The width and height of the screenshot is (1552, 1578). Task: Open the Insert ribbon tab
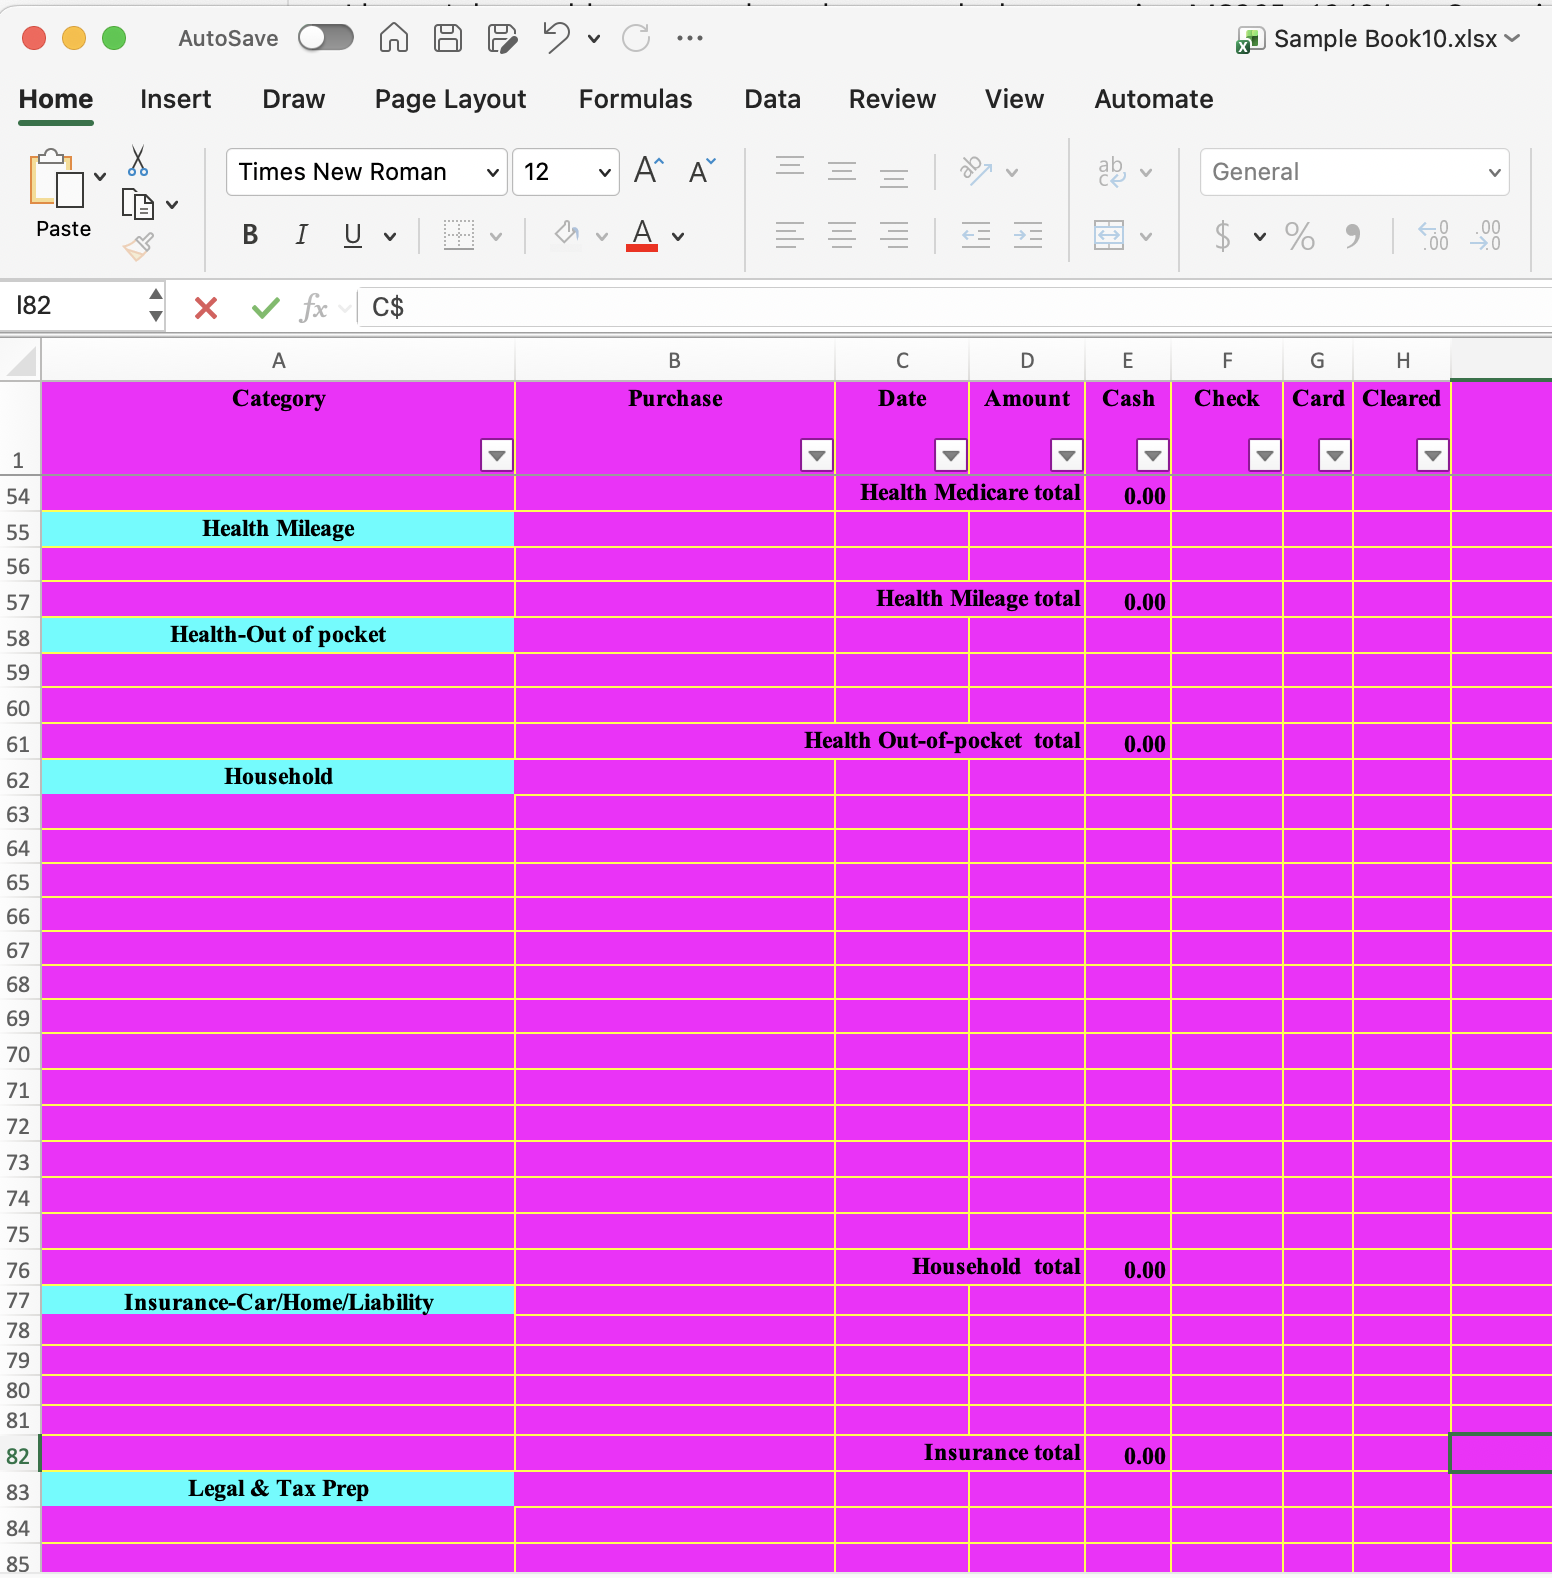[176, 99]
